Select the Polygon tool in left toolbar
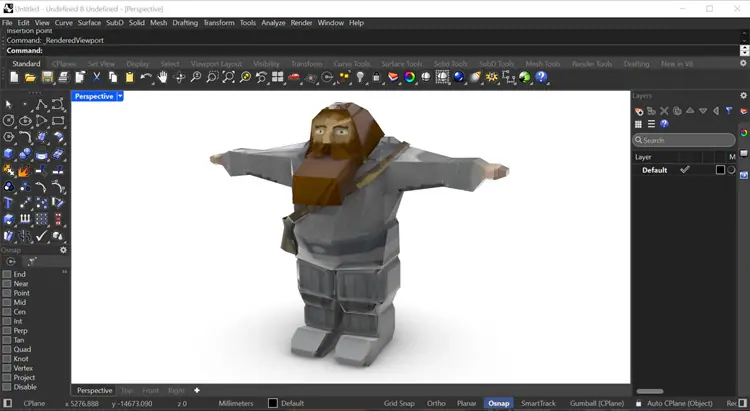 [x=8, y=137]
